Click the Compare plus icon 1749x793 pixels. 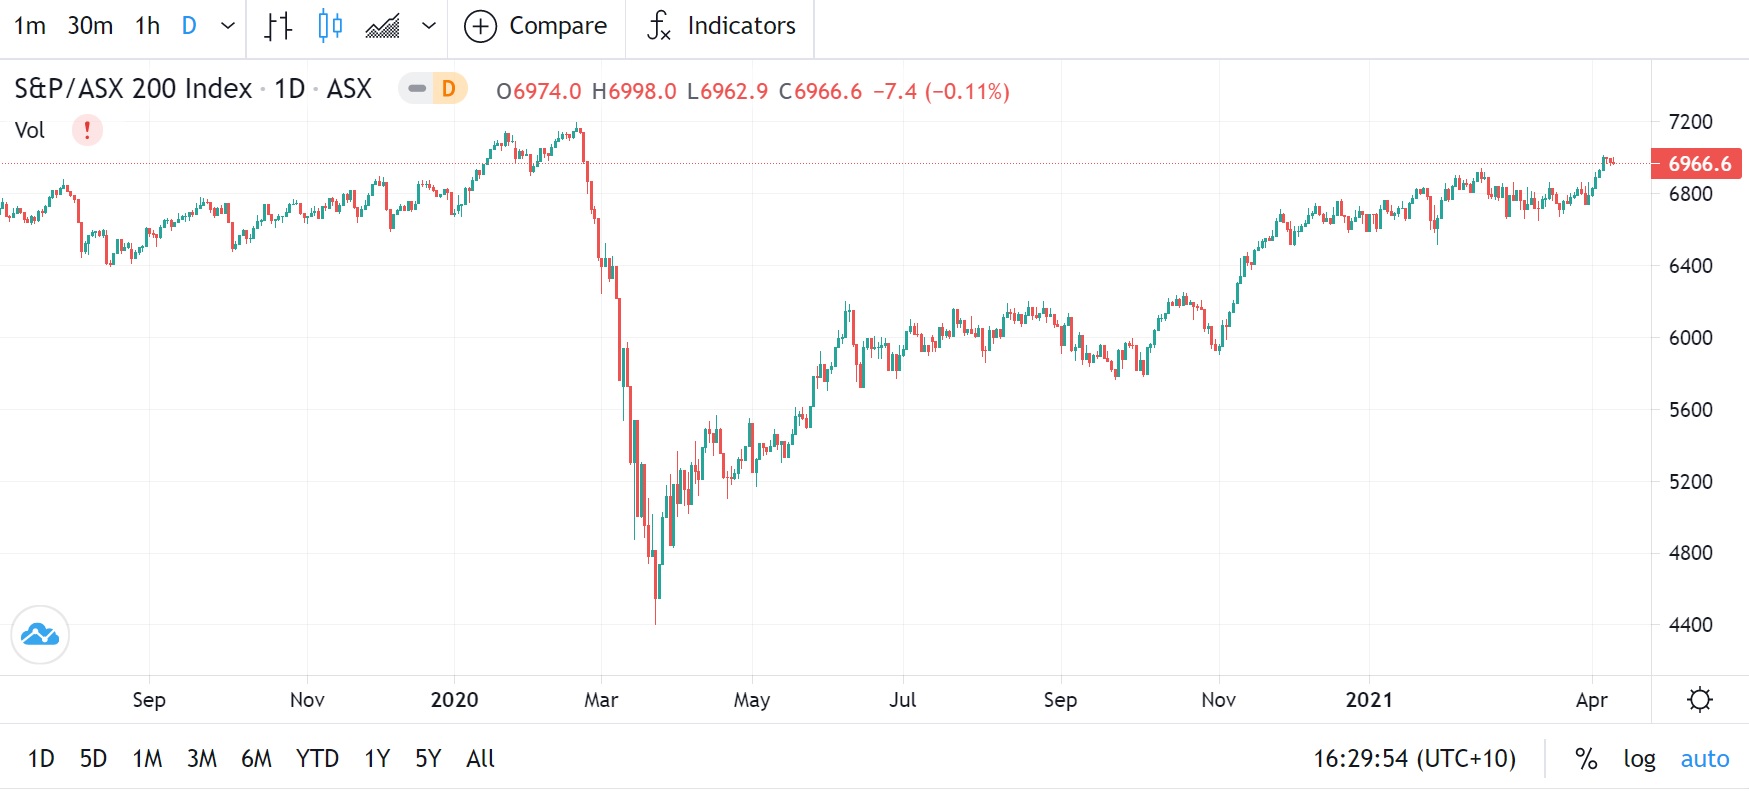pos(480,26)
